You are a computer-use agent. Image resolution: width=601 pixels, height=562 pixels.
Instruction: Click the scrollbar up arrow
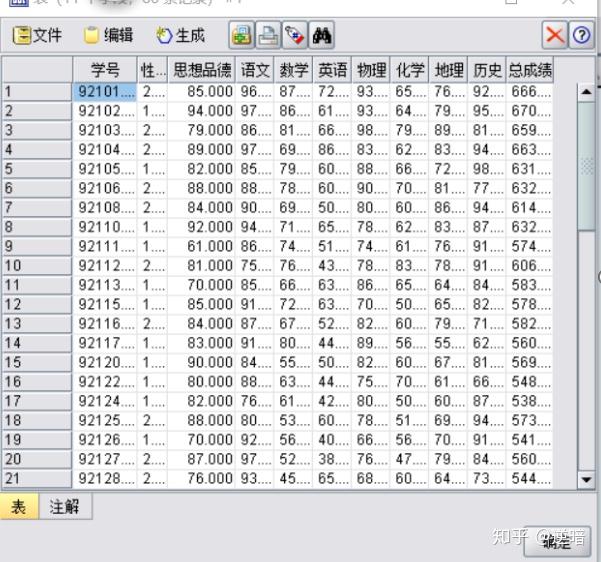pos(586,92)
